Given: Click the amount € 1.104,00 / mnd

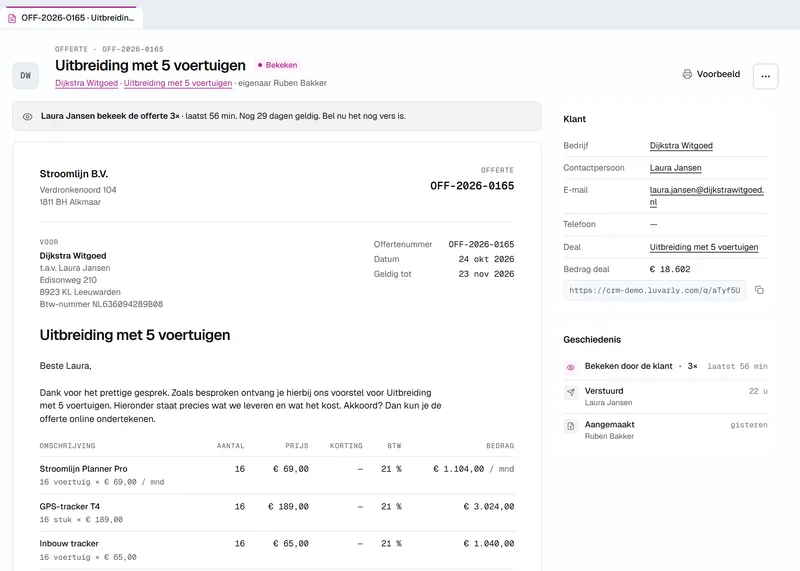Looking at the screenshot, I should (x=473, y=469).
